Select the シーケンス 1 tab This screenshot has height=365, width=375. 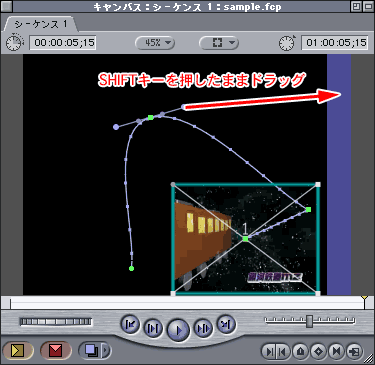pyautogui.click(x=41, y=24)
